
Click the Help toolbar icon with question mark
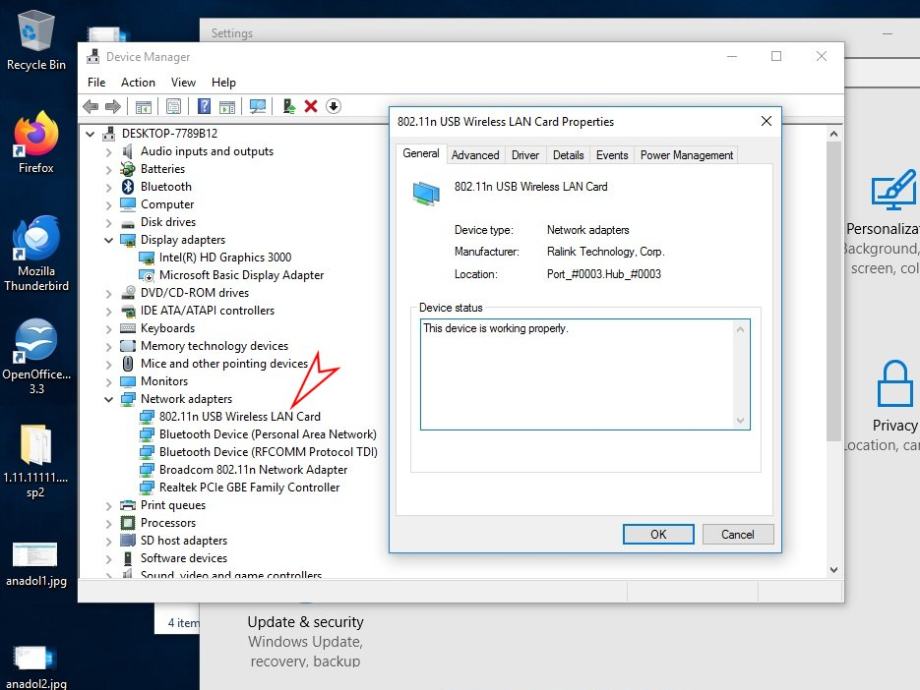204,106
